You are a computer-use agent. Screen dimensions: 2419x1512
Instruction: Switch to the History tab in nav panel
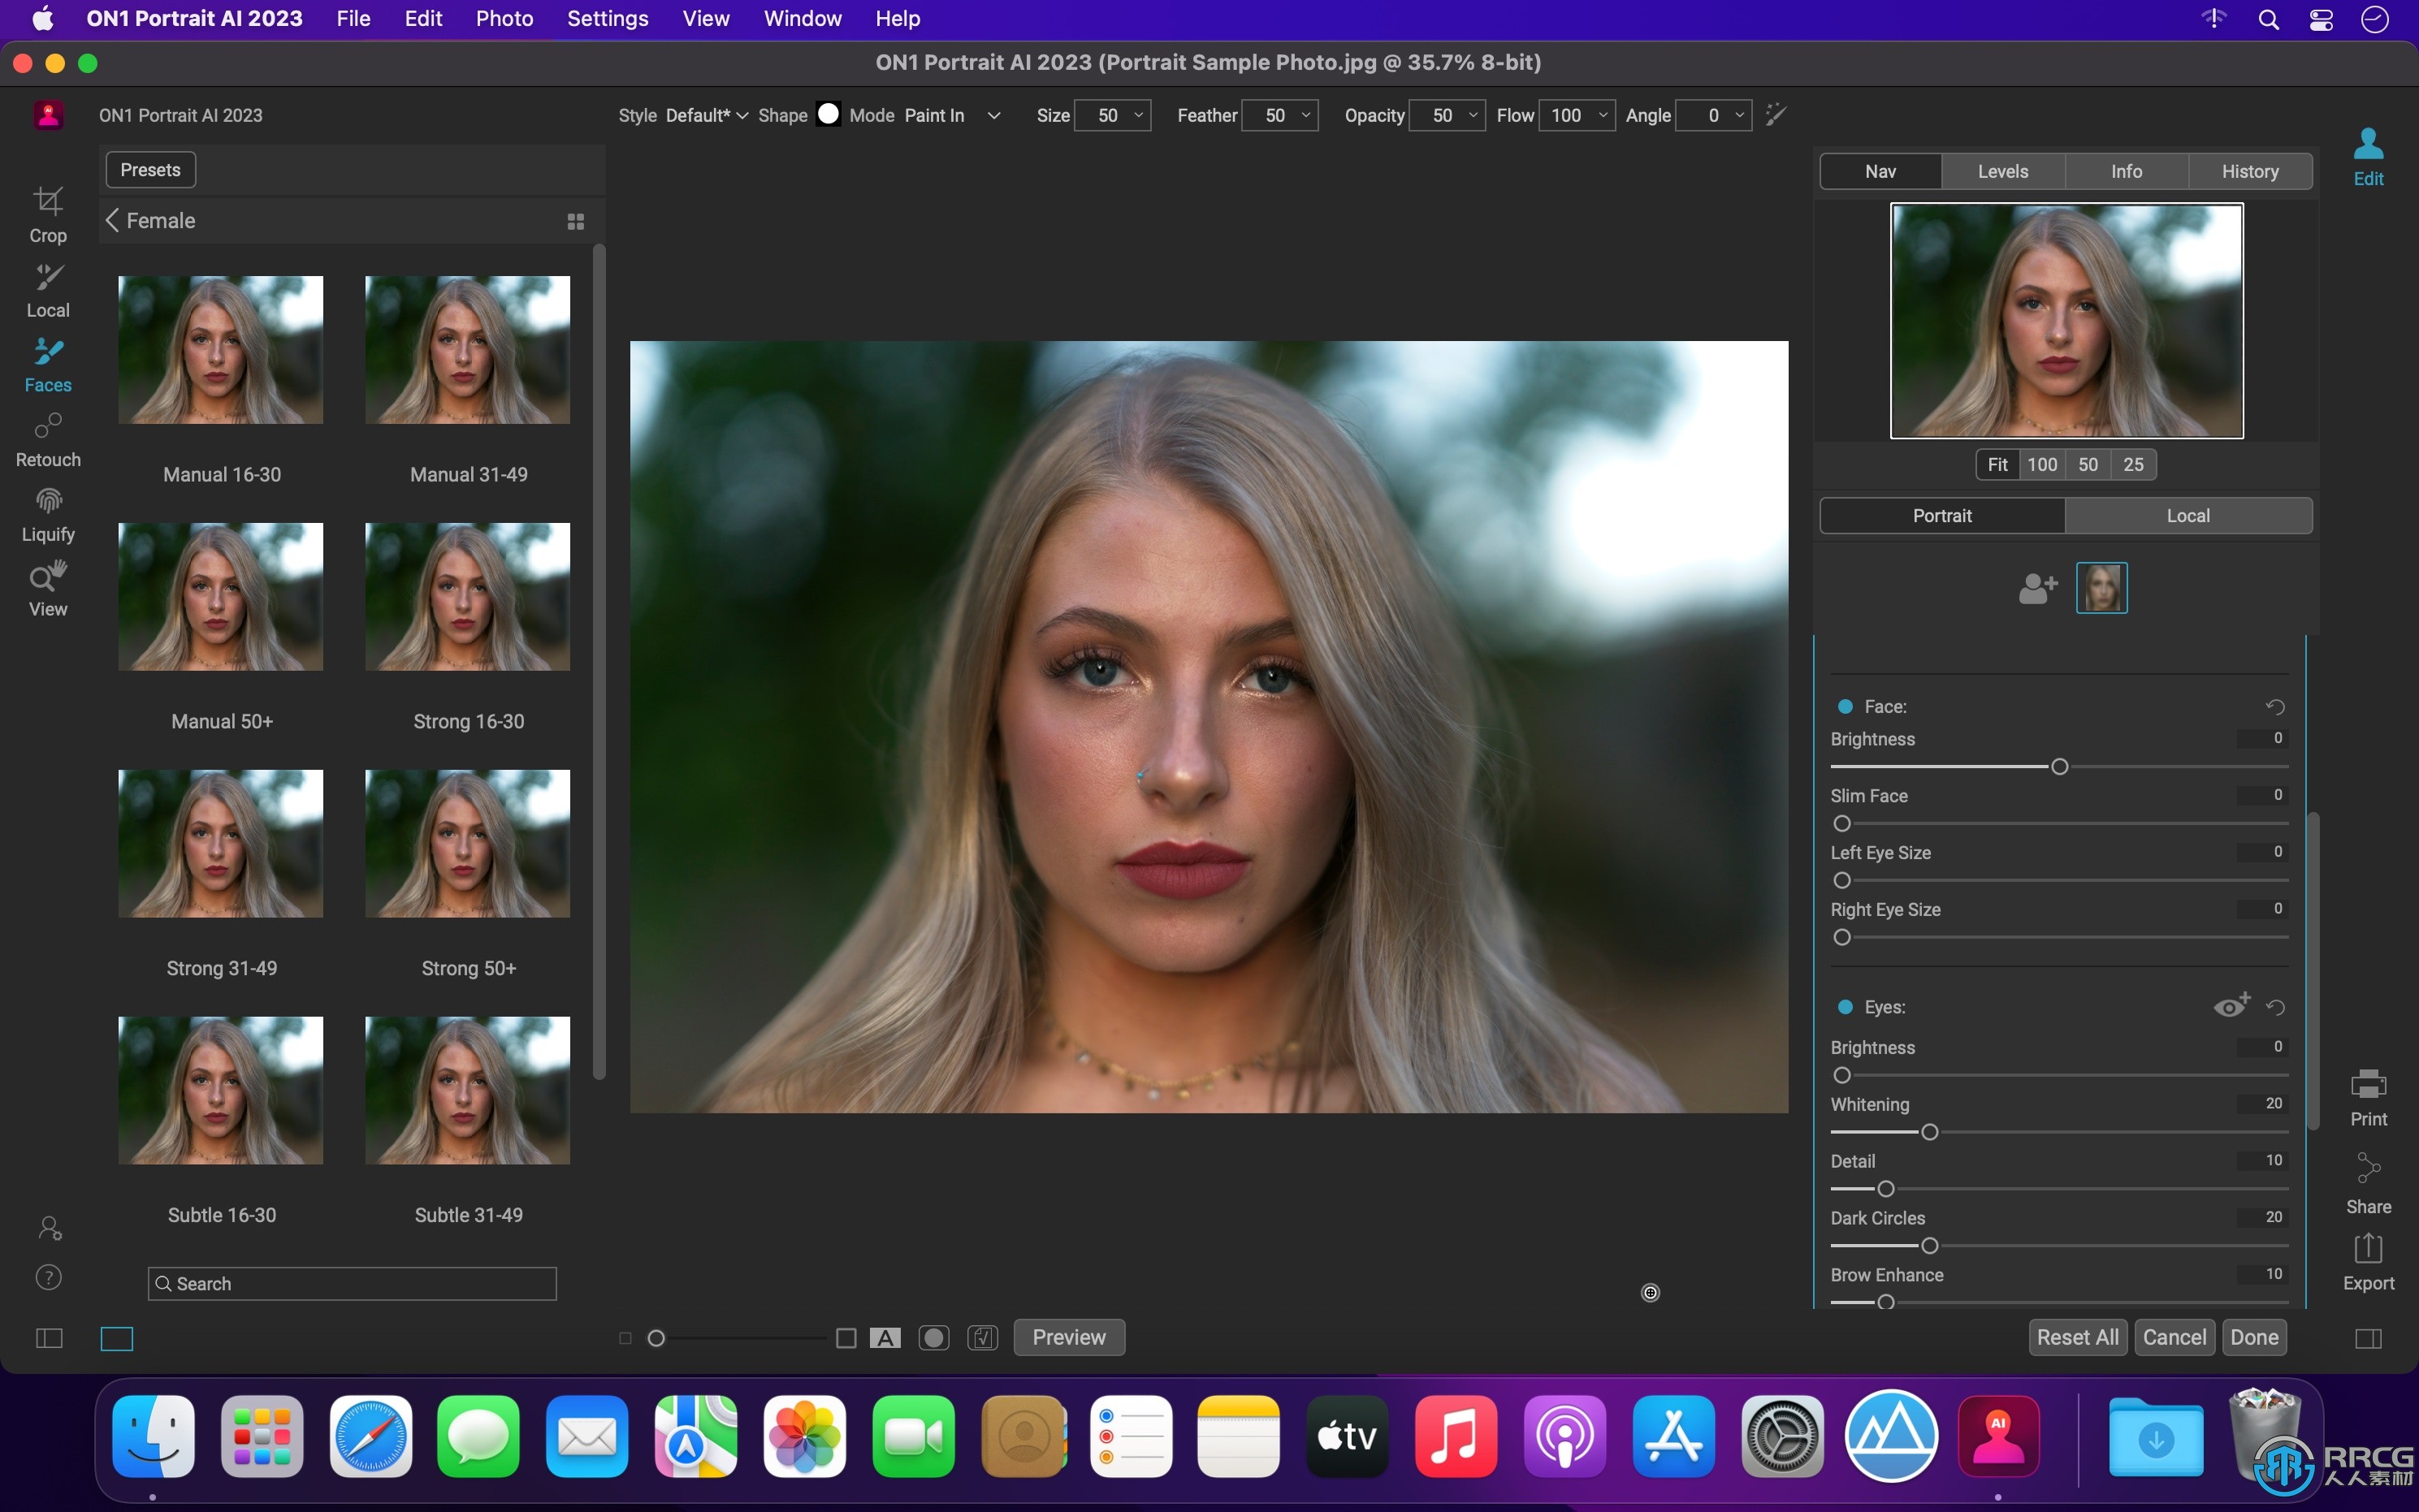point(2250,171)
